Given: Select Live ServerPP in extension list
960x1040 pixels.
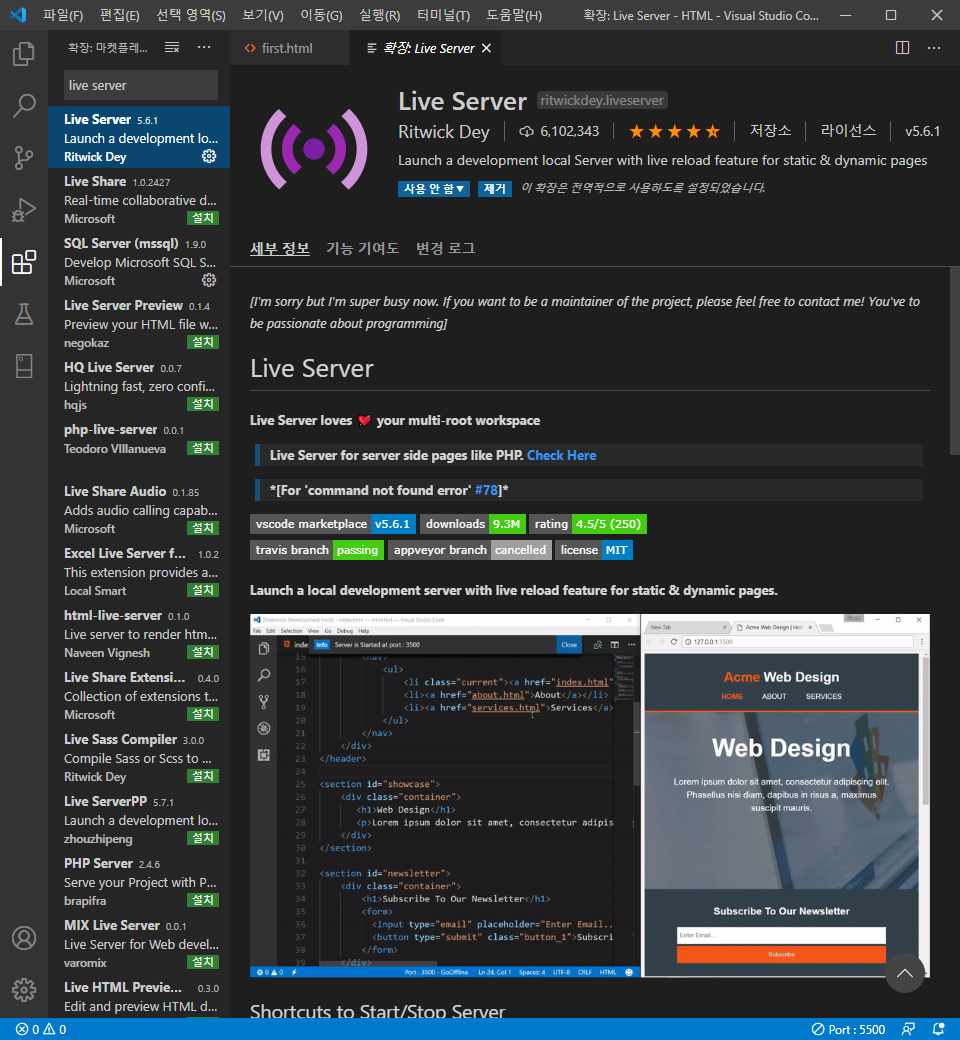Looking at the screenshot, I should pyautogui.click(x=139, y=819).
